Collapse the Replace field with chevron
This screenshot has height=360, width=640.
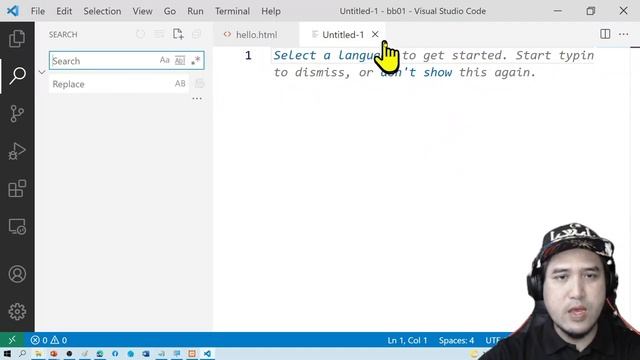42,72
